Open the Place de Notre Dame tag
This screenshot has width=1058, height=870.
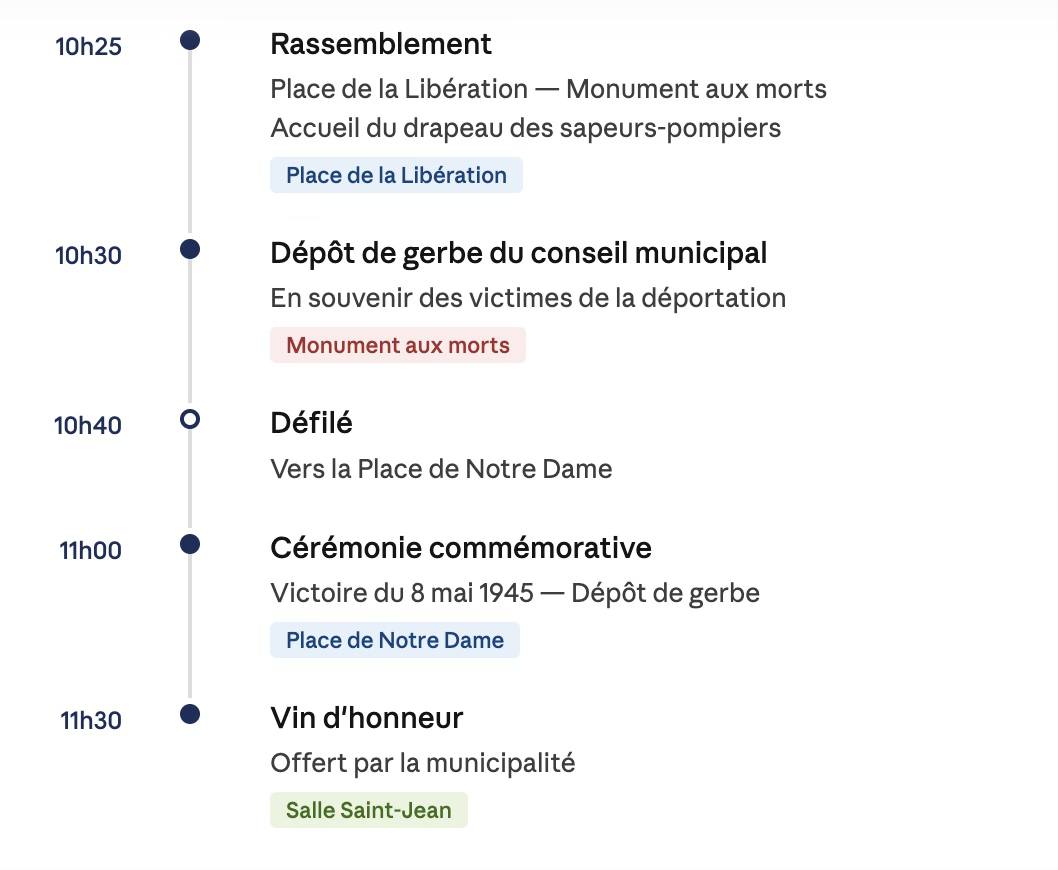point(395,640)
